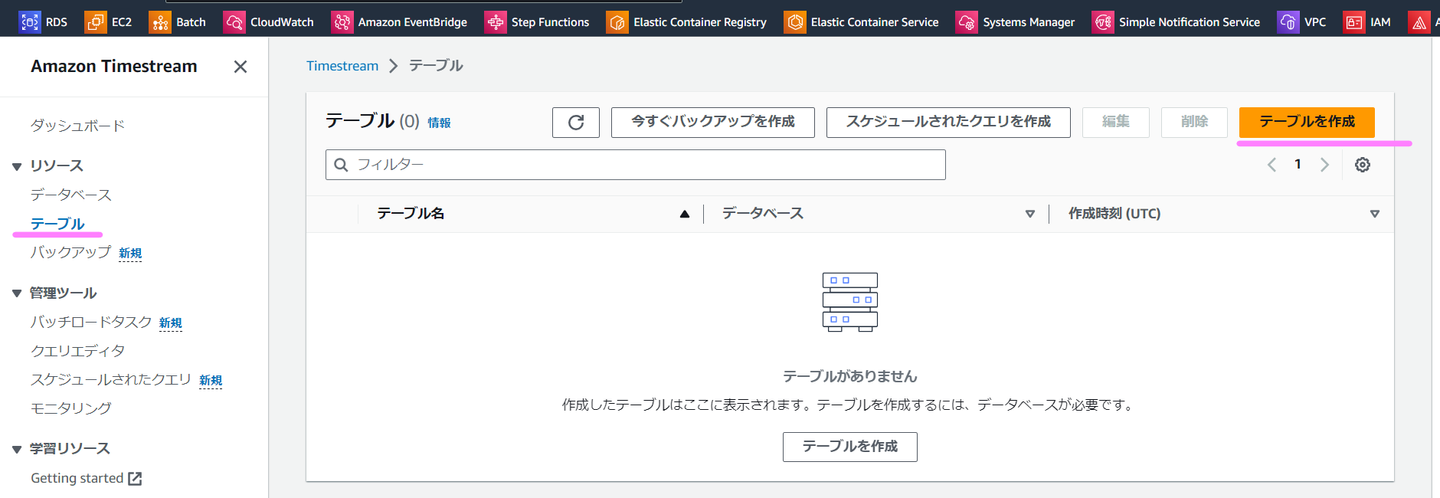The width and height of the screenshot is (1440, 498).
Task: Open the VPC shortcut icon
Action: click(1289, 22)
